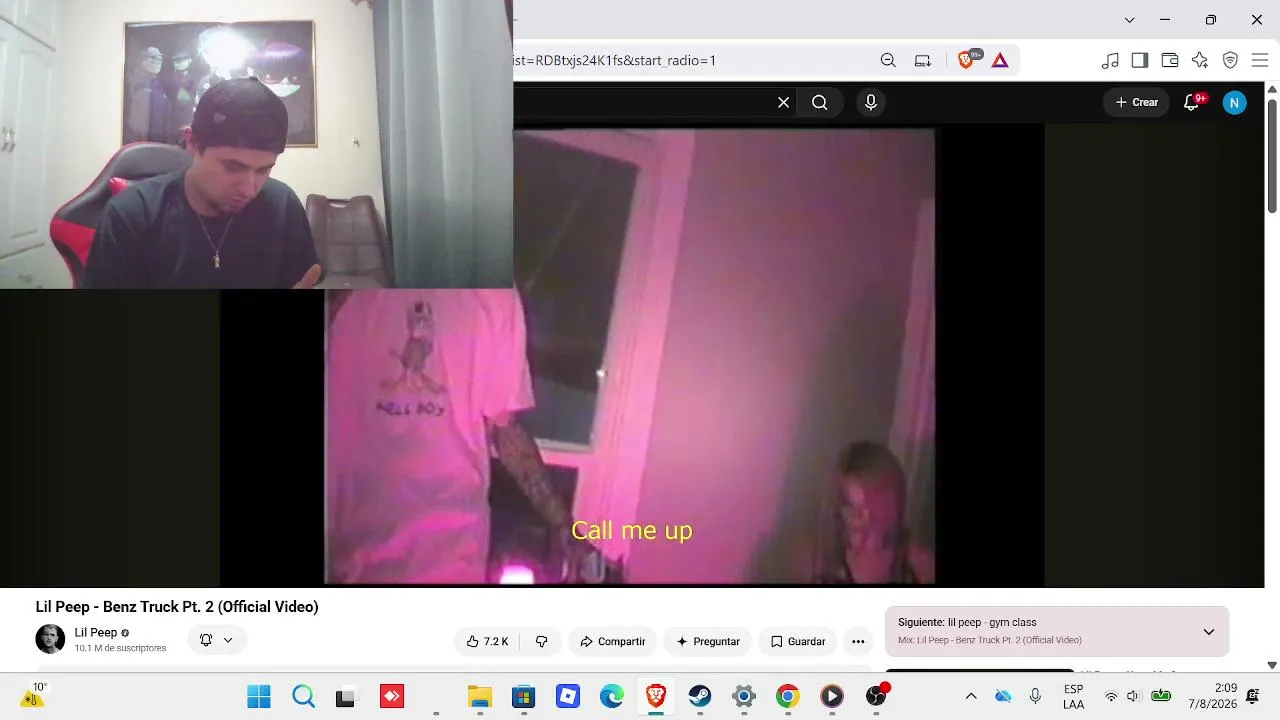This screenshot has height=720, width=1280.
Task: Click the Preguntar button
Action: [708, 641]
